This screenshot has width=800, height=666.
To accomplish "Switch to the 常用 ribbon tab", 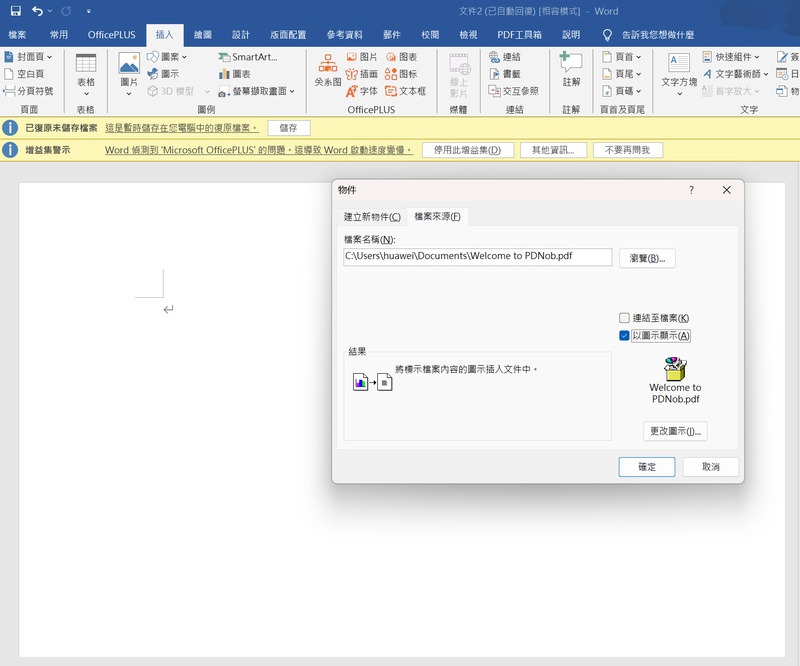I will click(x=59, y=35).
